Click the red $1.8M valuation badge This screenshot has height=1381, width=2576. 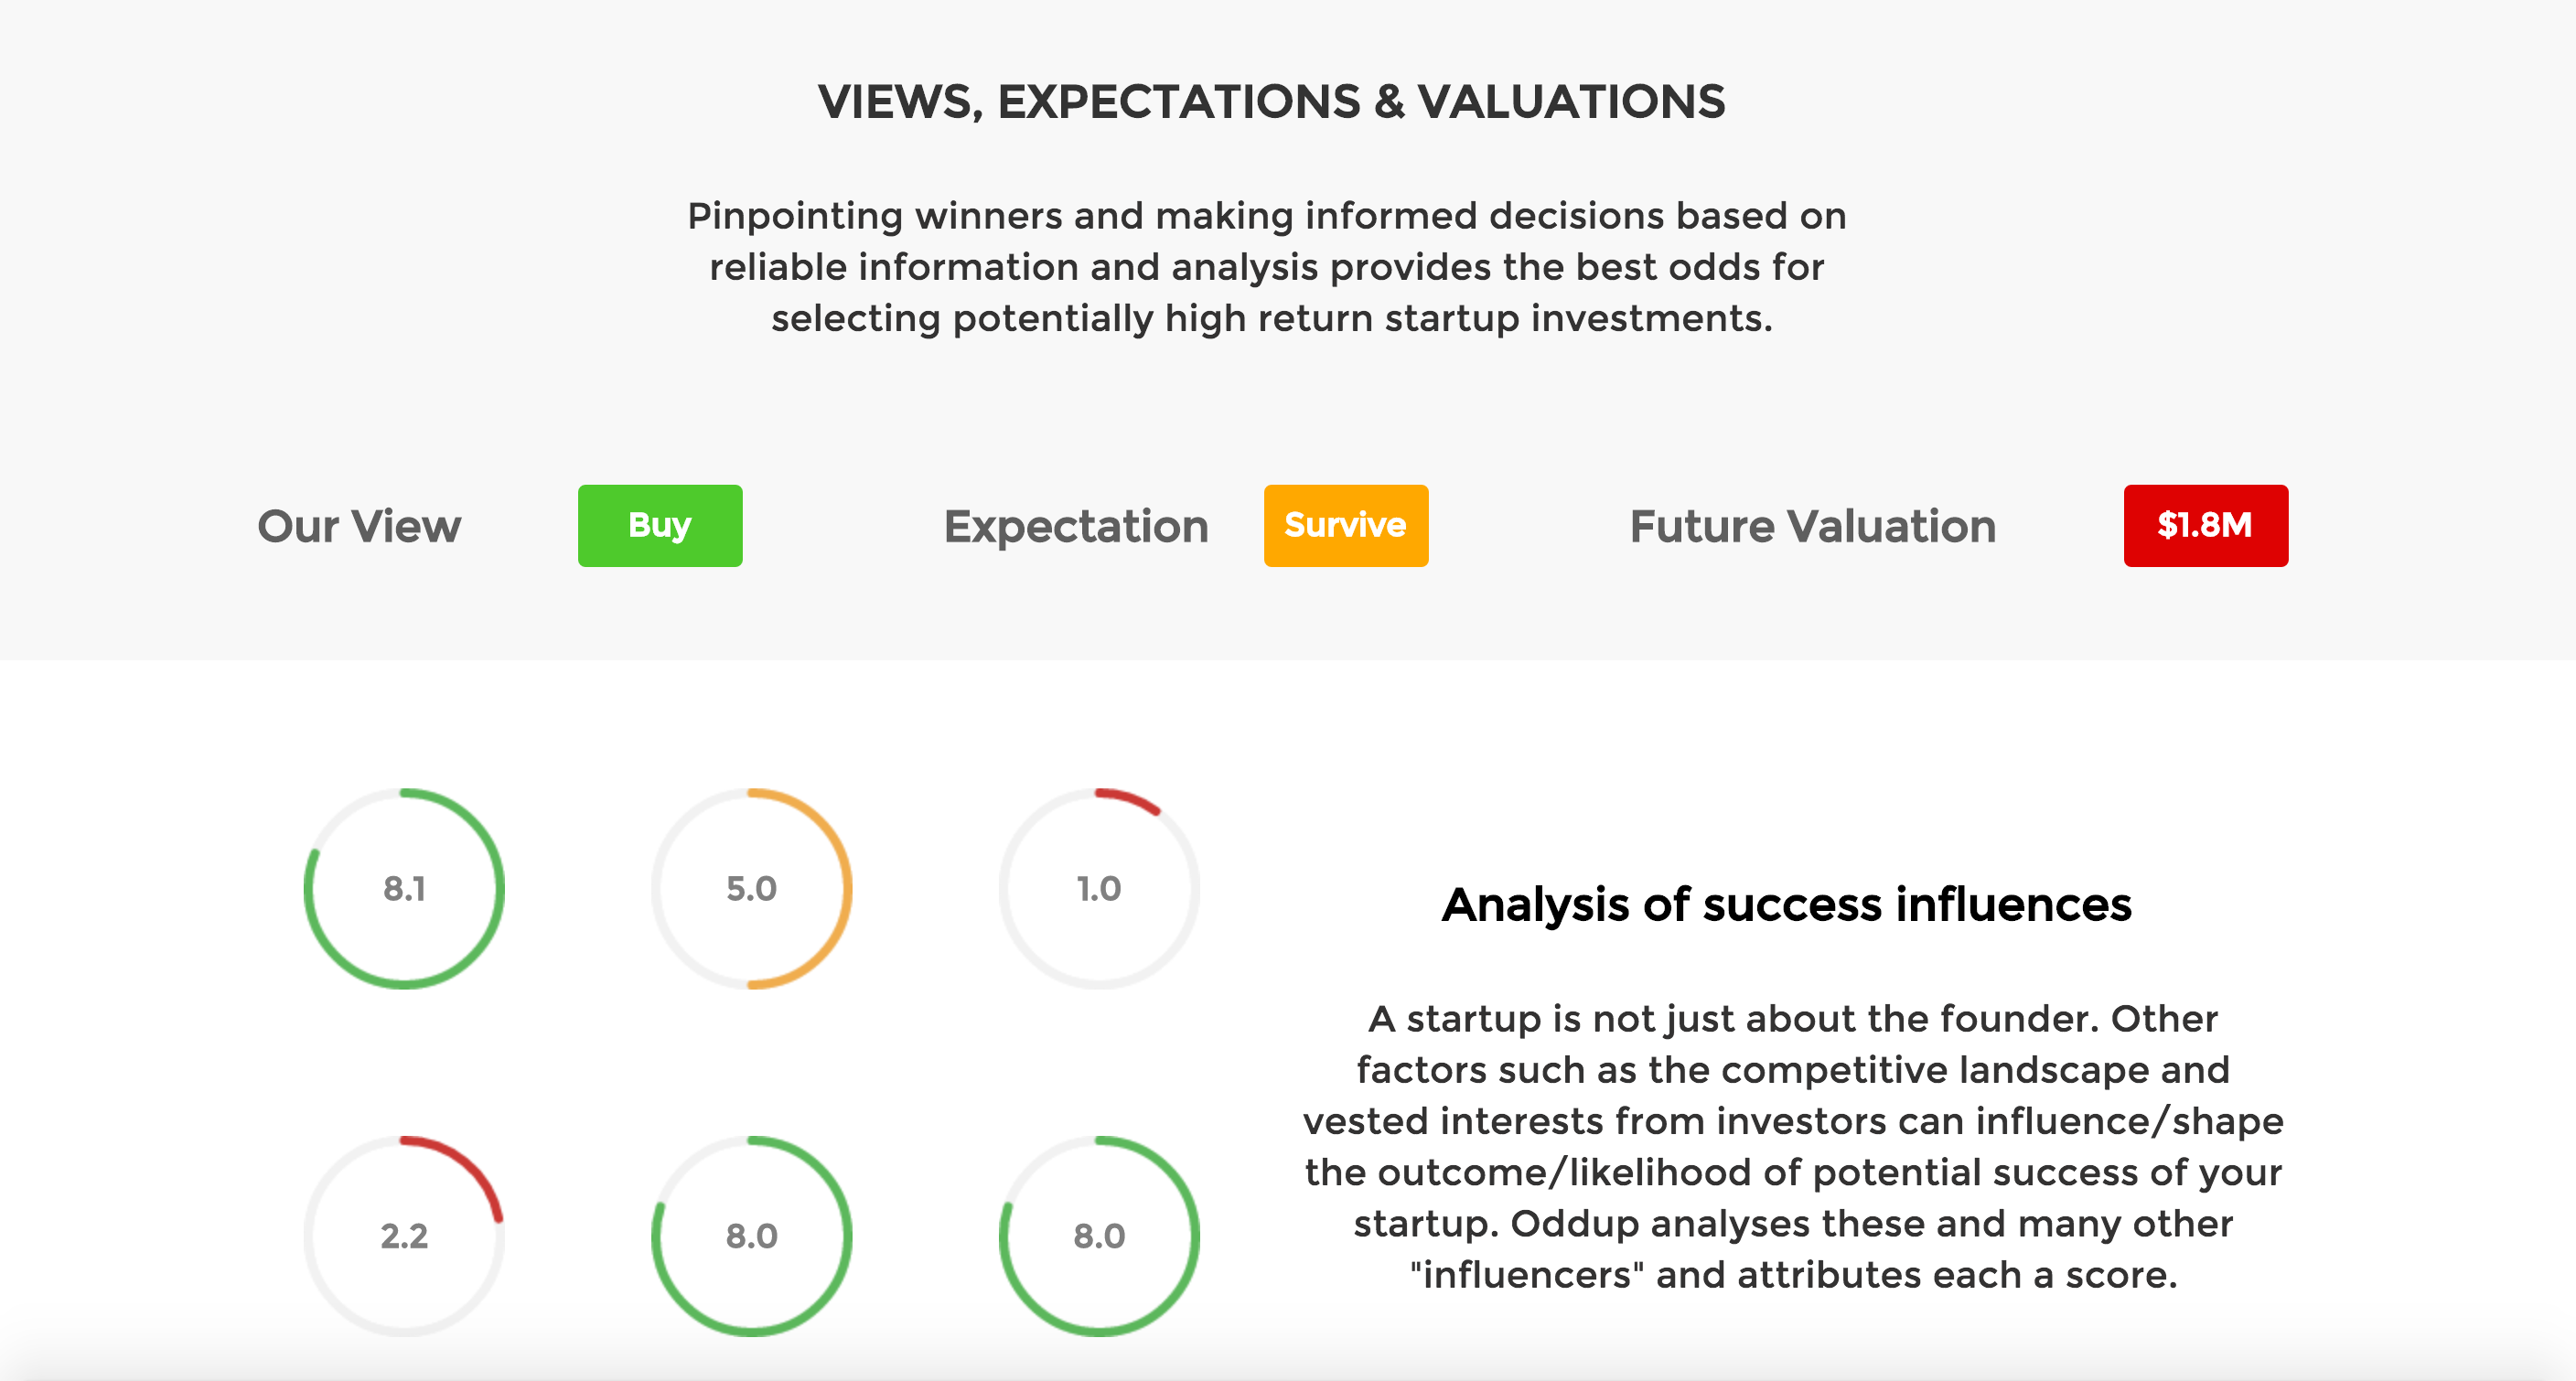point(2206,526)
